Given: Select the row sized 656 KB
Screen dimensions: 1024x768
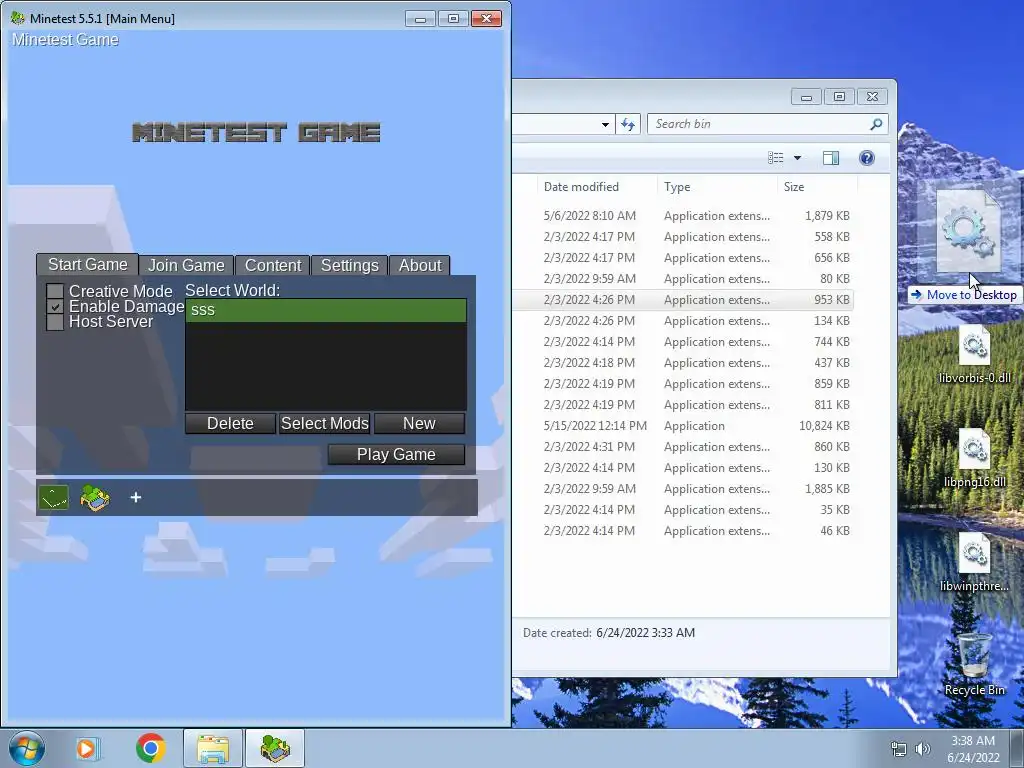Looking at the screenshot, I should pyautogui.click(x=682, y=258).
